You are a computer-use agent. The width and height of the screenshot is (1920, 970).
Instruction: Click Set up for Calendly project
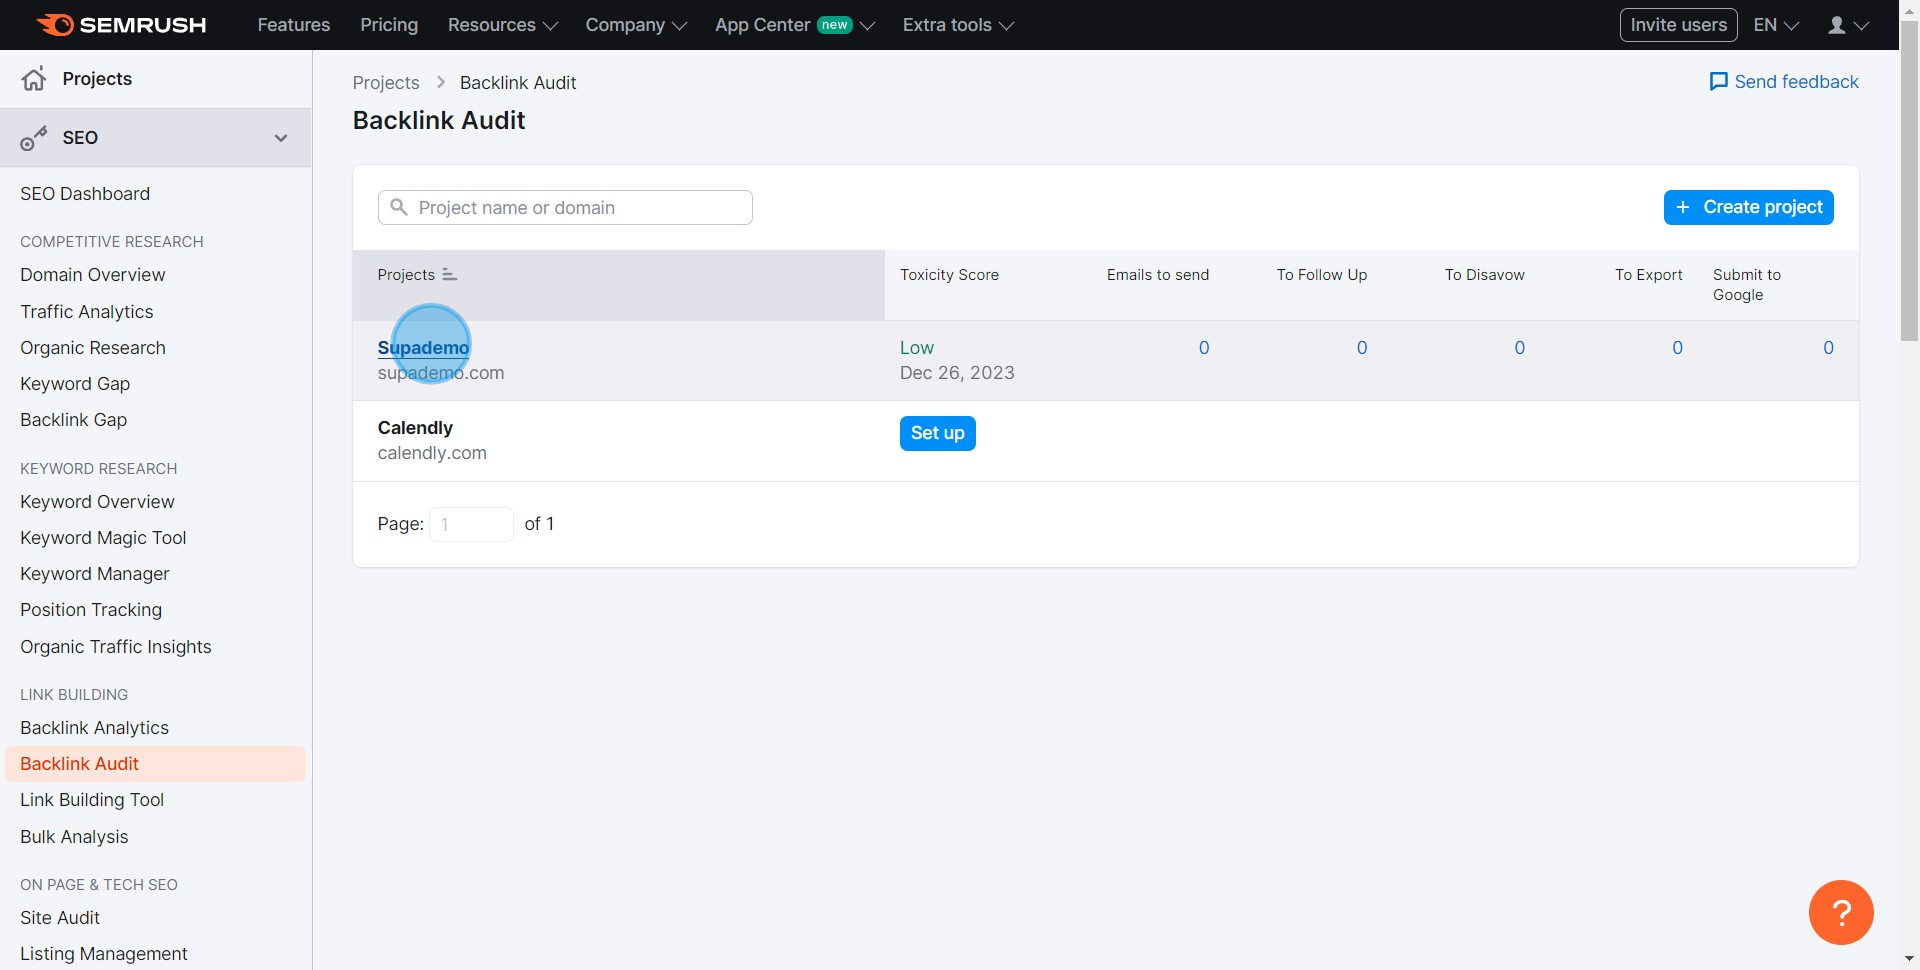click(937, 433)
